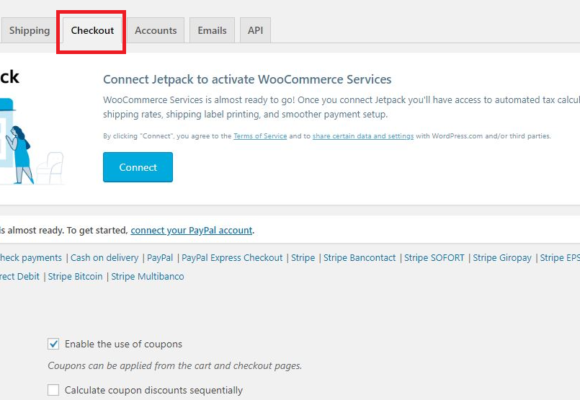The image size is (580, 400).
Task: Click the coupons cart and checkout description
Action: 175,366
